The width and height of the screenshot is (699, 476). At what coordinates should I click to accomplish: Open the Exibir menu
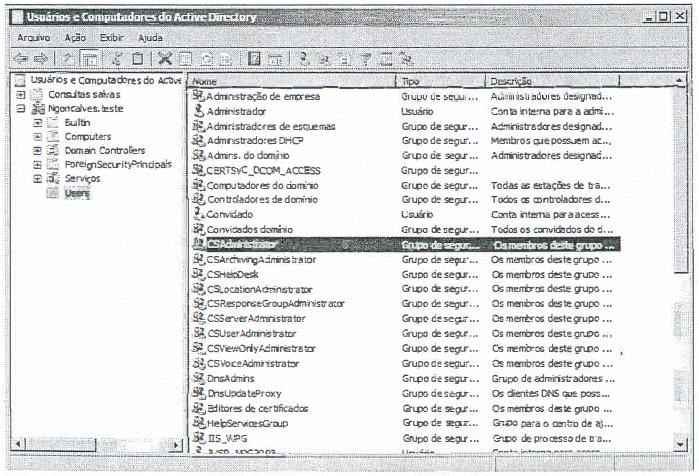pos(114,37)
